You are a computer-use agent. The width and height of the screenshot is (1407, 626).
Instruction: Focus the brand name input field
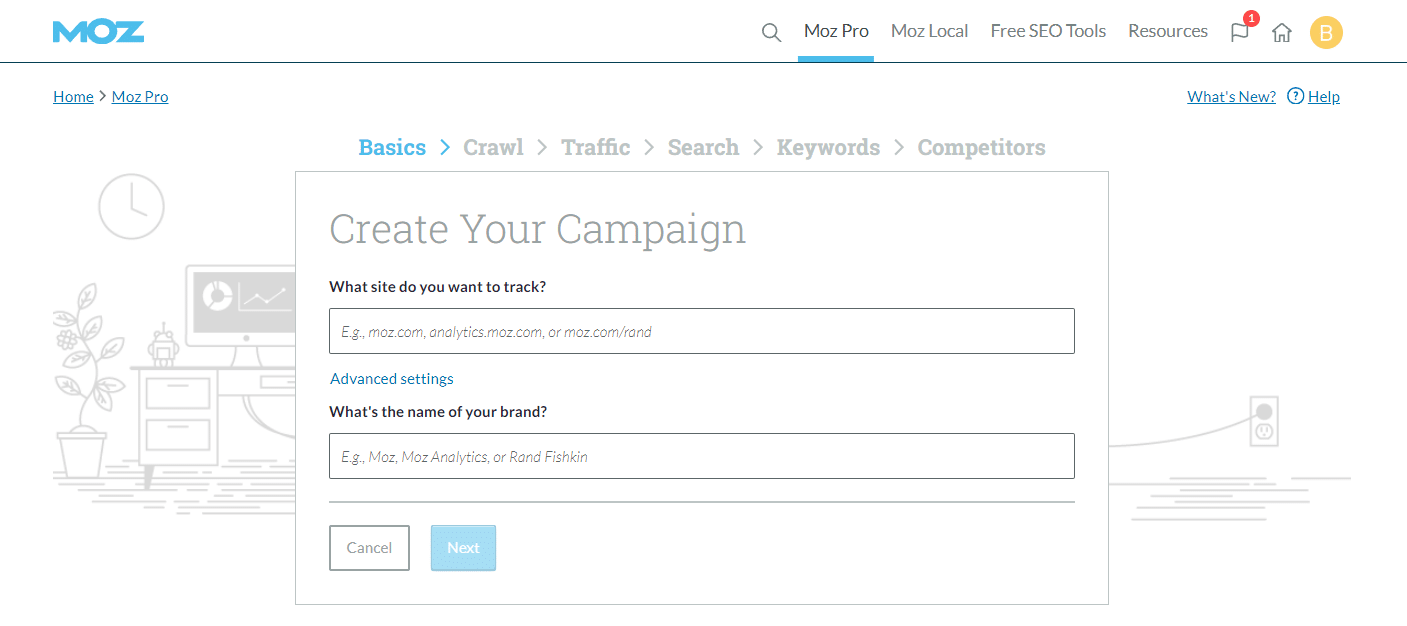click(x=702, y=456)
